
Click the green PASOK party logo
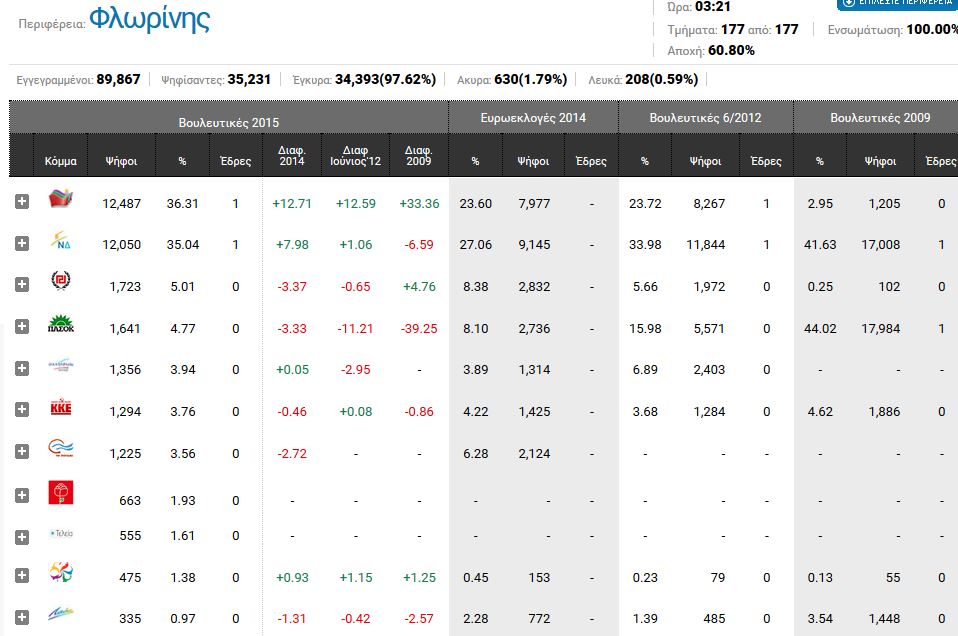click(61, 326)
